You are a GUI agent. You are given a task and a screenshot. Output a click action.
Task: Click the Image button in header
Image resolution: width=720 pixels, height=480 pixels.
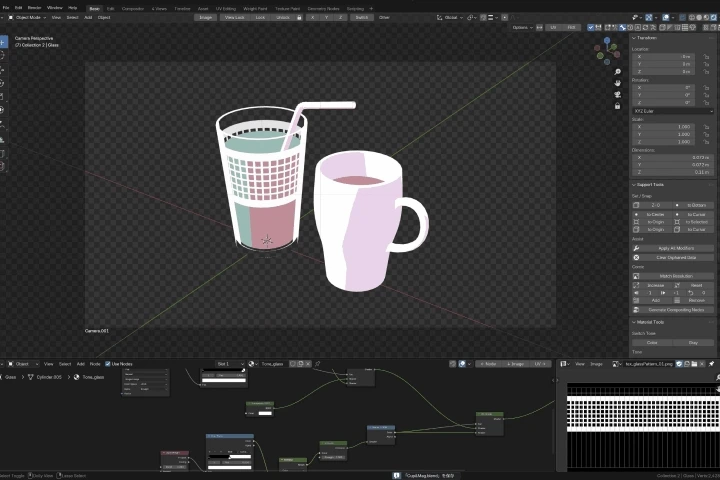click(206, 17)
